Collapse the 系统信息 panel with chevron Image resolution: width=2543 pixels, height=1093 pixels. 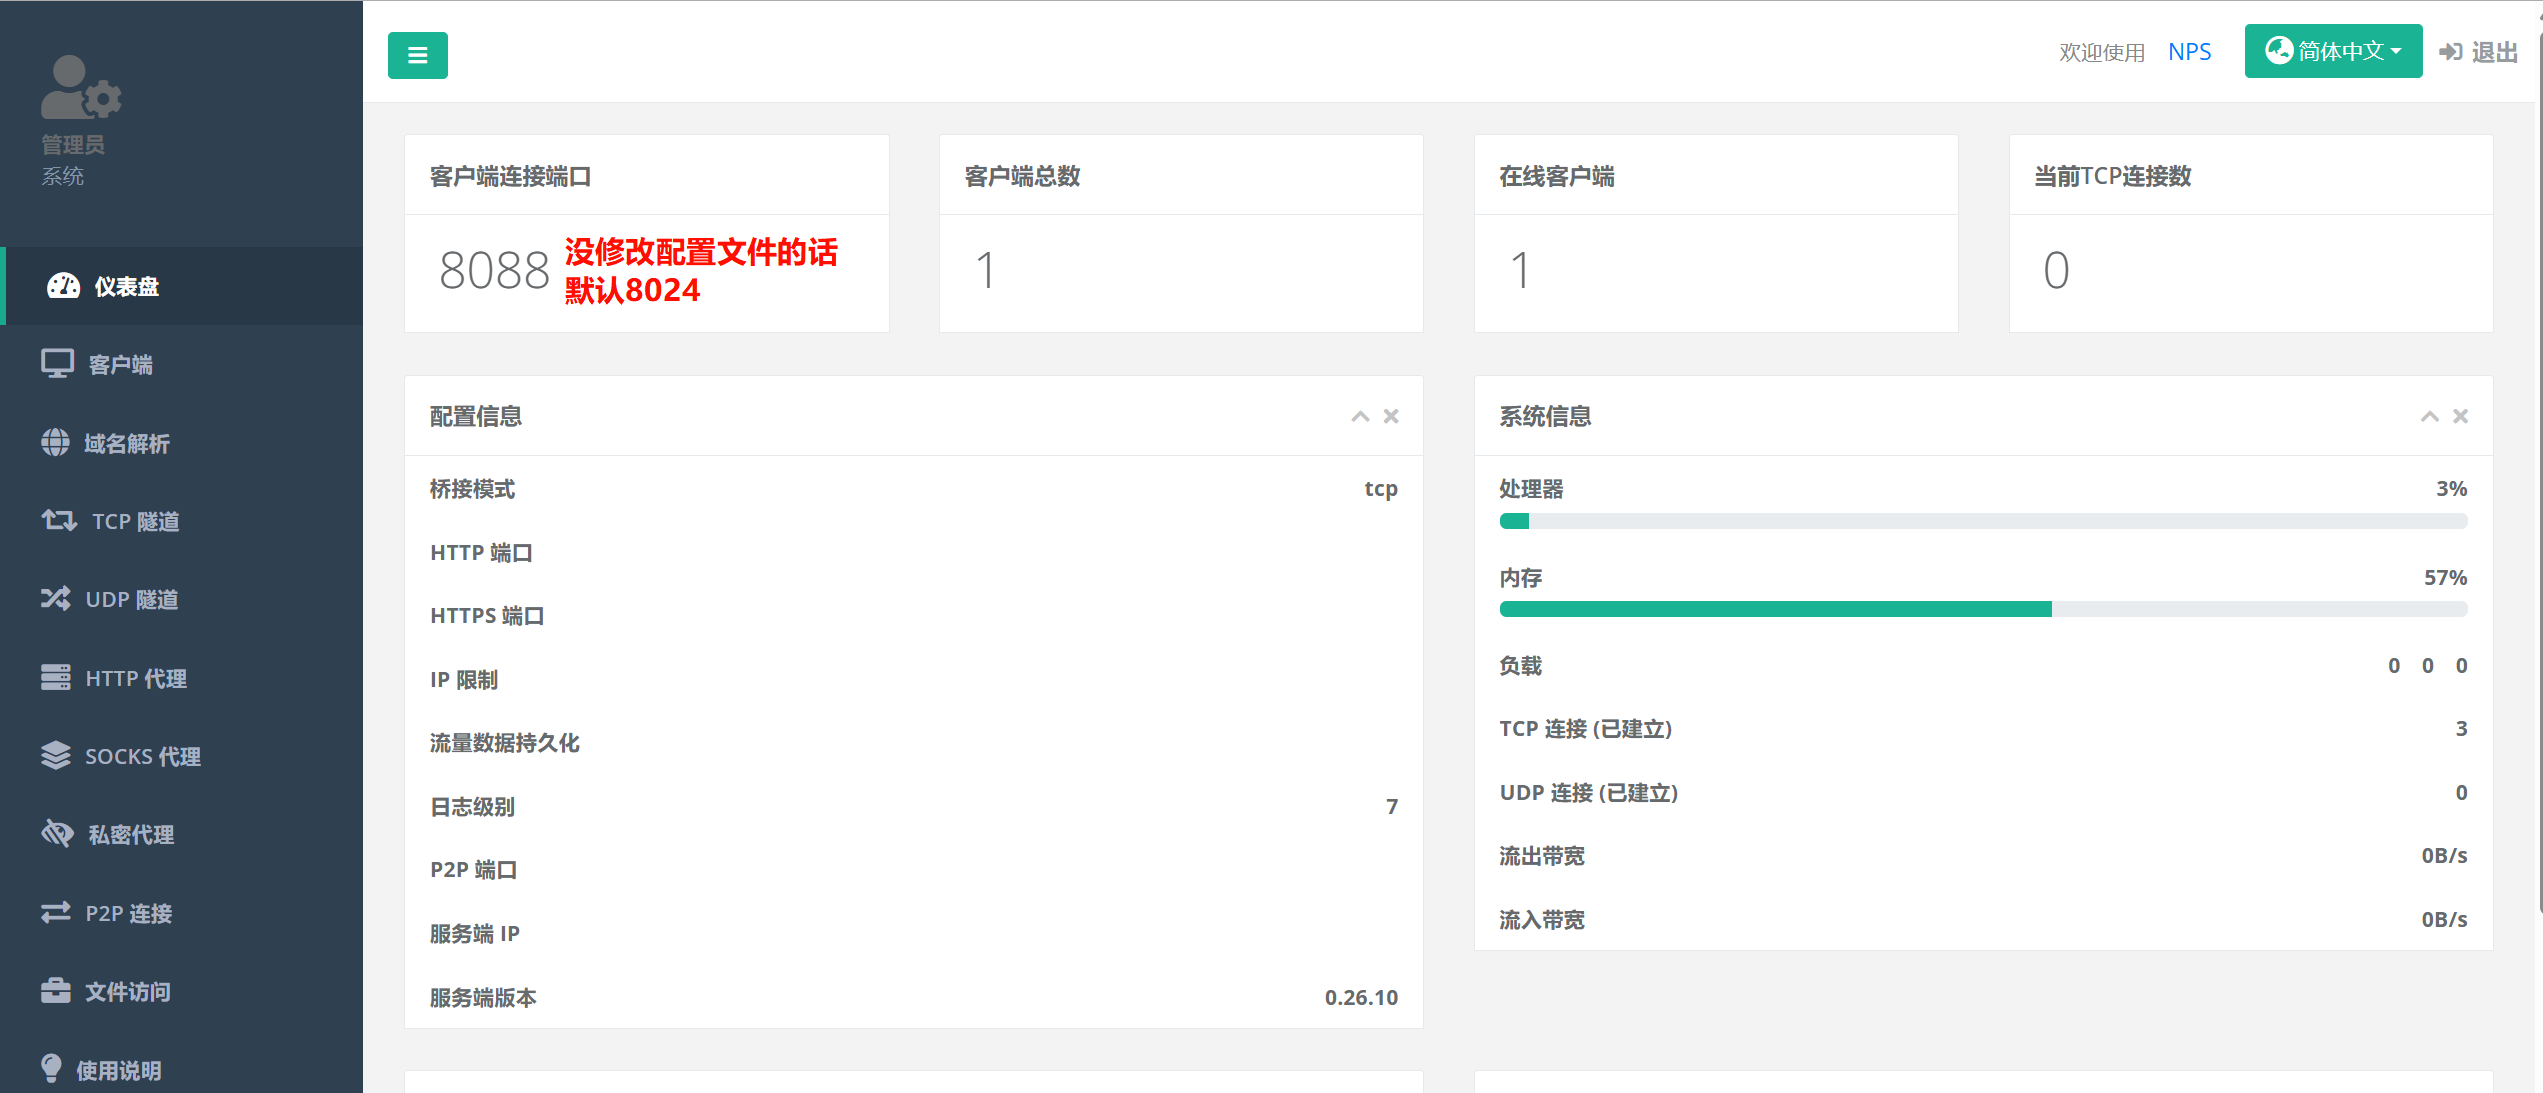pos(2429,416)
